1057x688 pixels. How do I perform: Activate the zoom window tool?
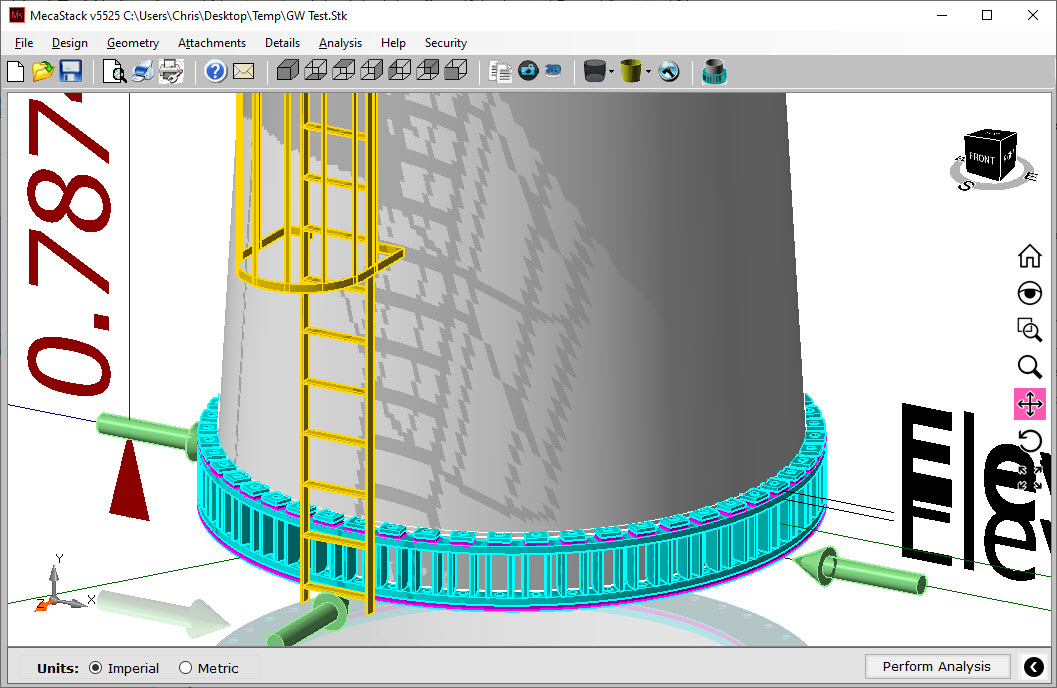[1029, 330]
